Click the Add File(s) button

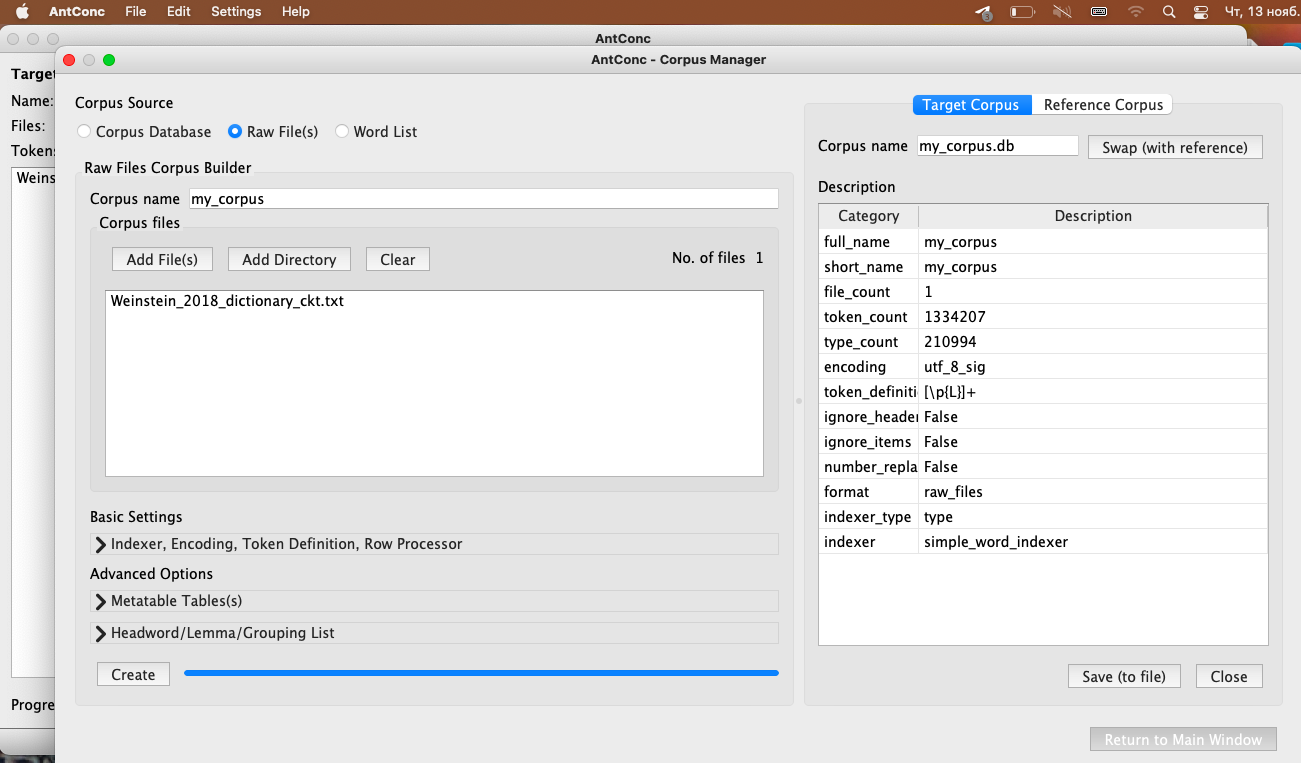162,259
